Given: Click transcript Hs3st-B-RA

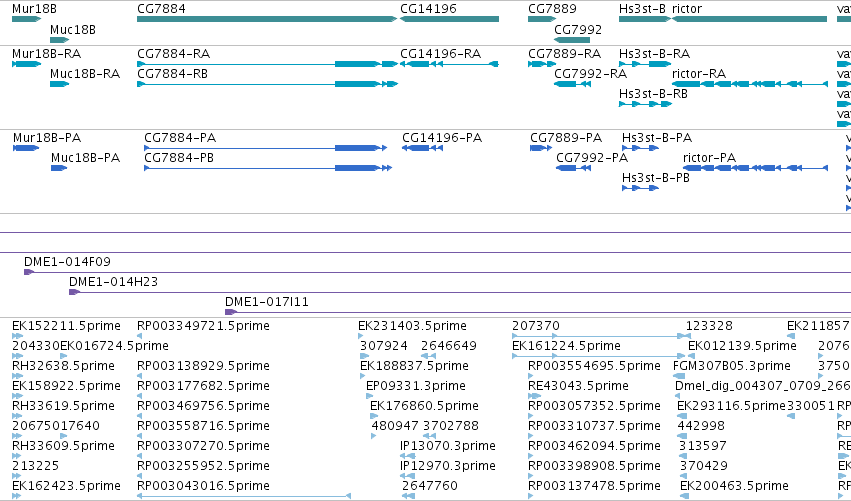Looking at the screenshot, I should click(x=655, y=54).
